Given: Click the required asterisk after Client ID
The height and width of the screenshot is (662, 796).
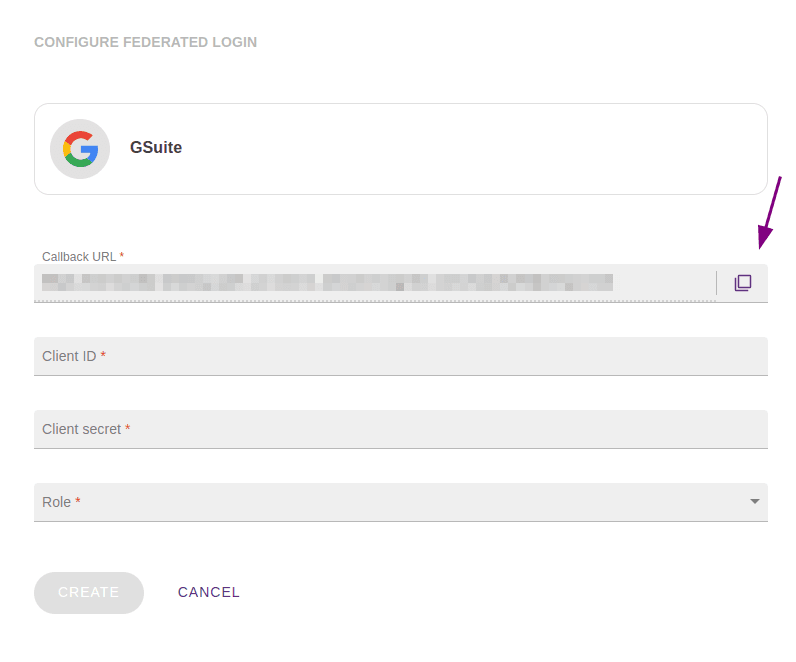Looking at the screenshot, I should pyautogui.click(x=103, y=355).
